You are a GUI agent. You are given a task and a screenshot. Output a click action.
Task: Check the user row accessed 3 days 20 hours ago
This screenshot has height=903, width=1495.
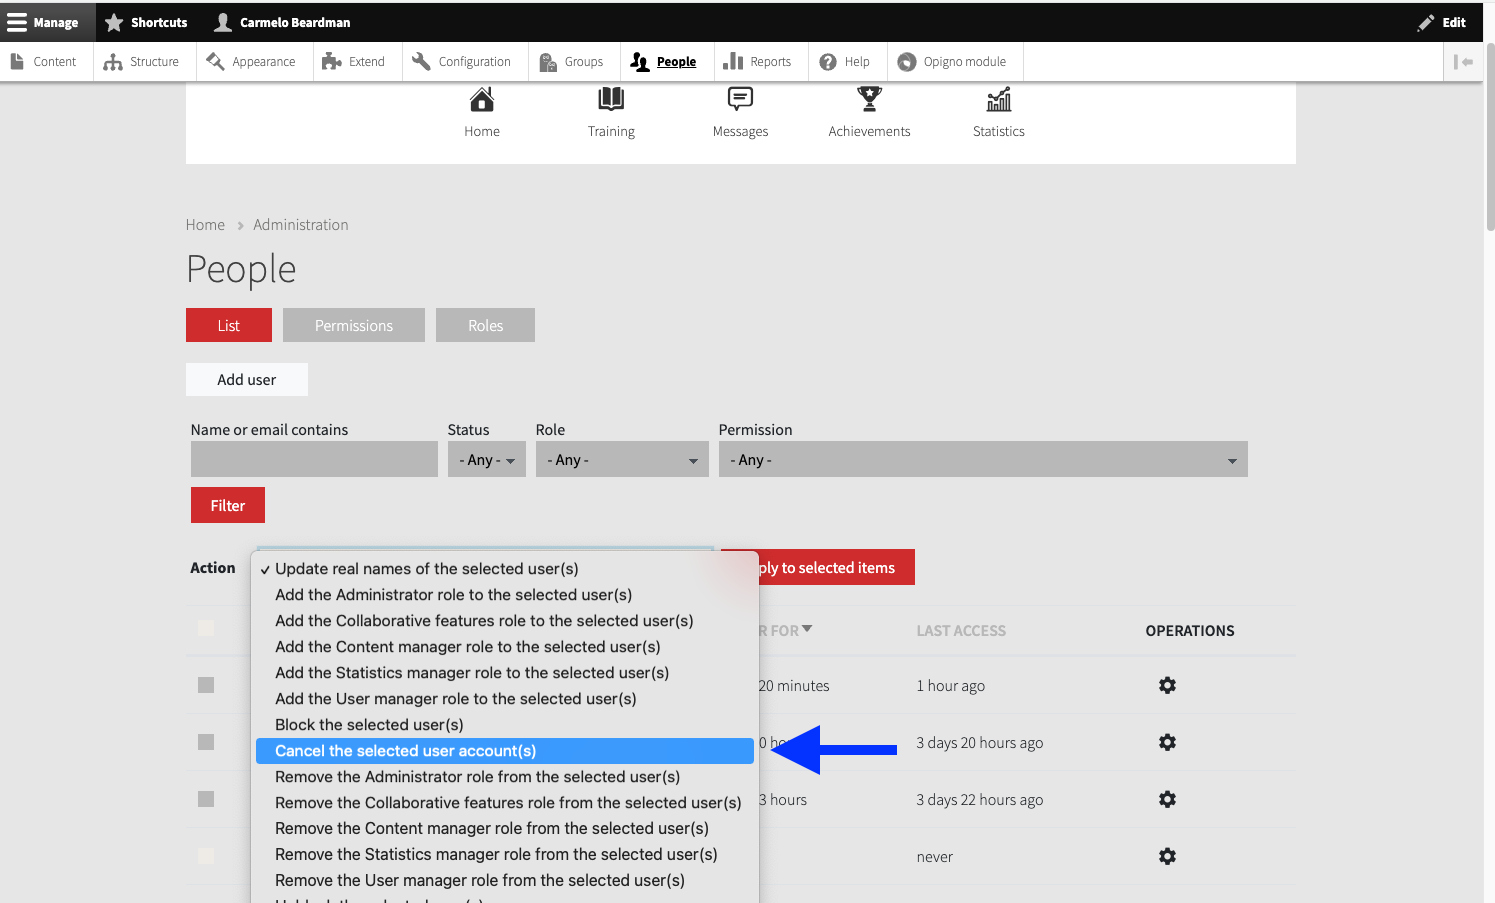coord(206,742)
